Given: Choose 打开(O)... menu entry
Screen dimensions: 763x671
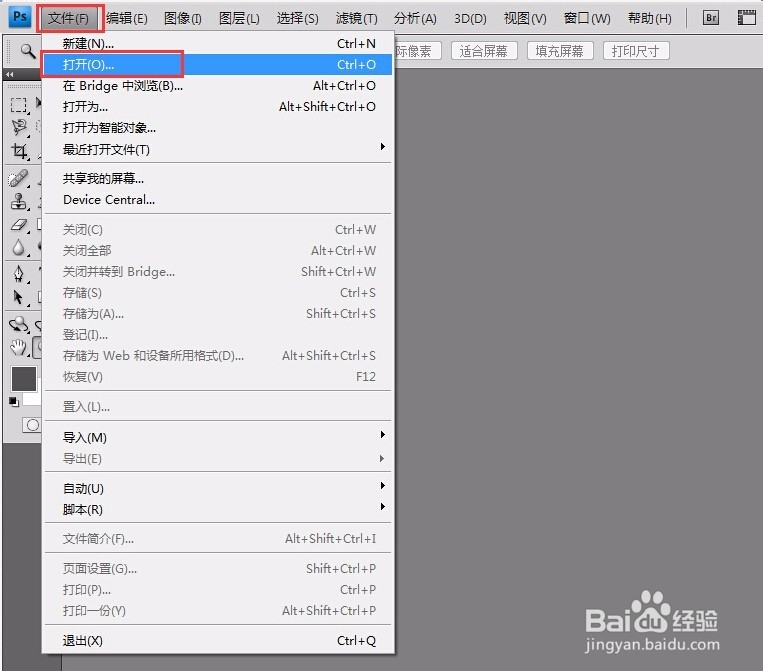Looking at the screenshot, I should (218, 64).
